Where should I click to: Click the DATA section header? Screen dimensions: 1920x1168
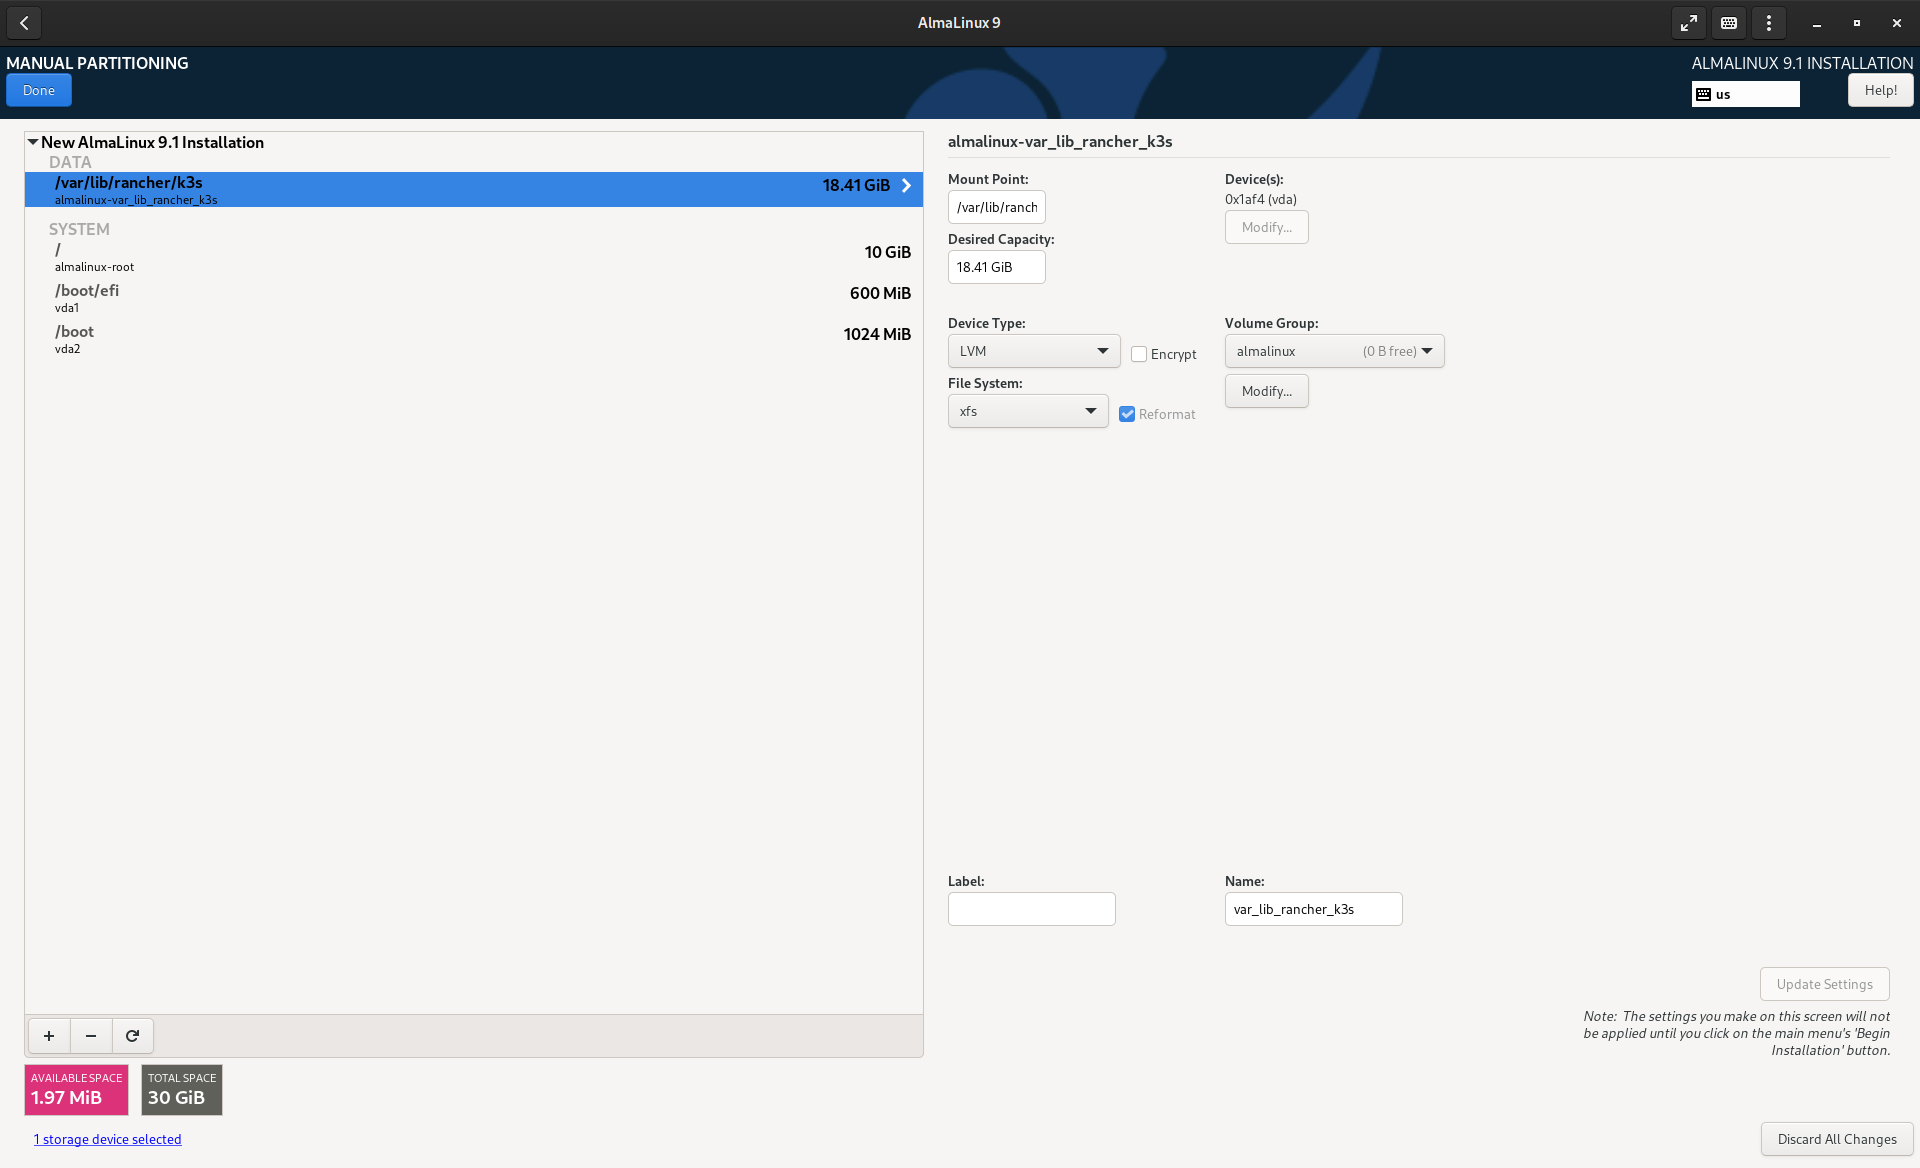(70, 162)
